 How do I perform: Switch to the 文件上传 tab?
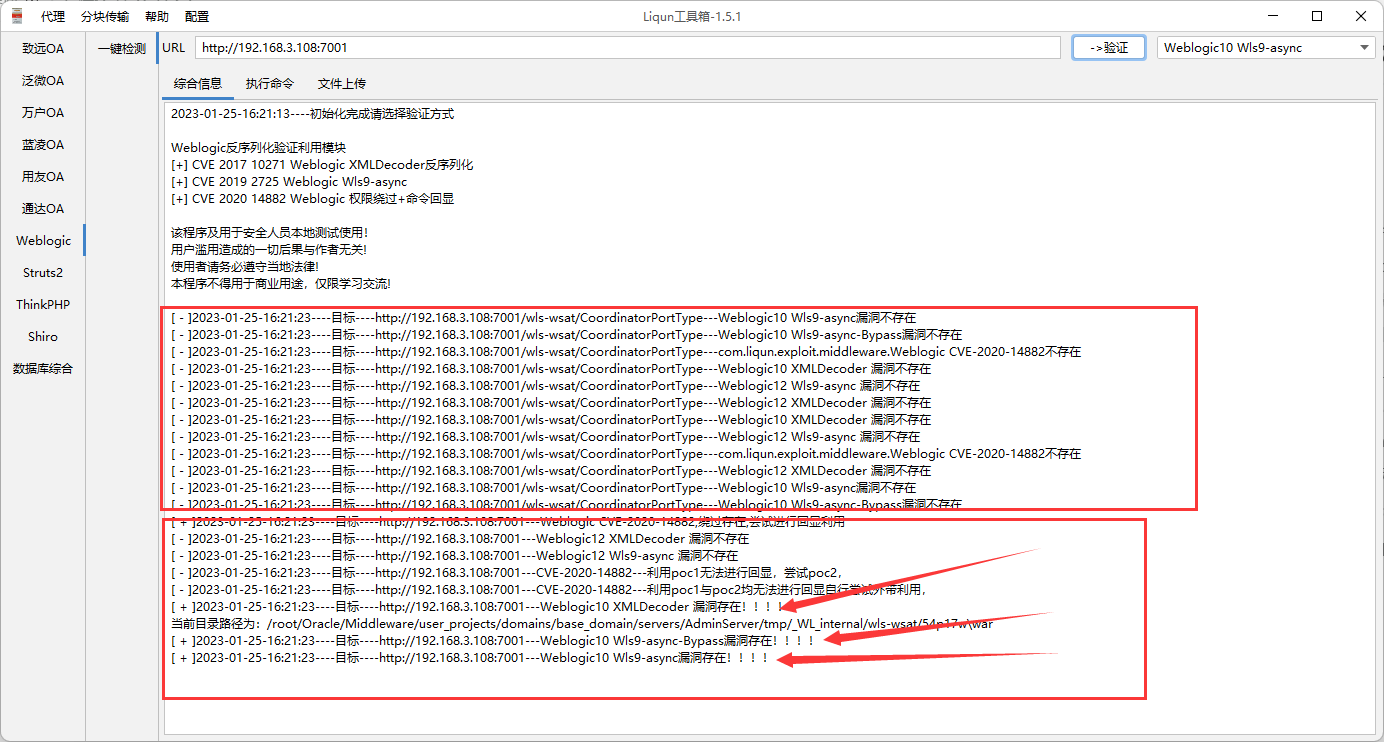[x=342, y=84]
